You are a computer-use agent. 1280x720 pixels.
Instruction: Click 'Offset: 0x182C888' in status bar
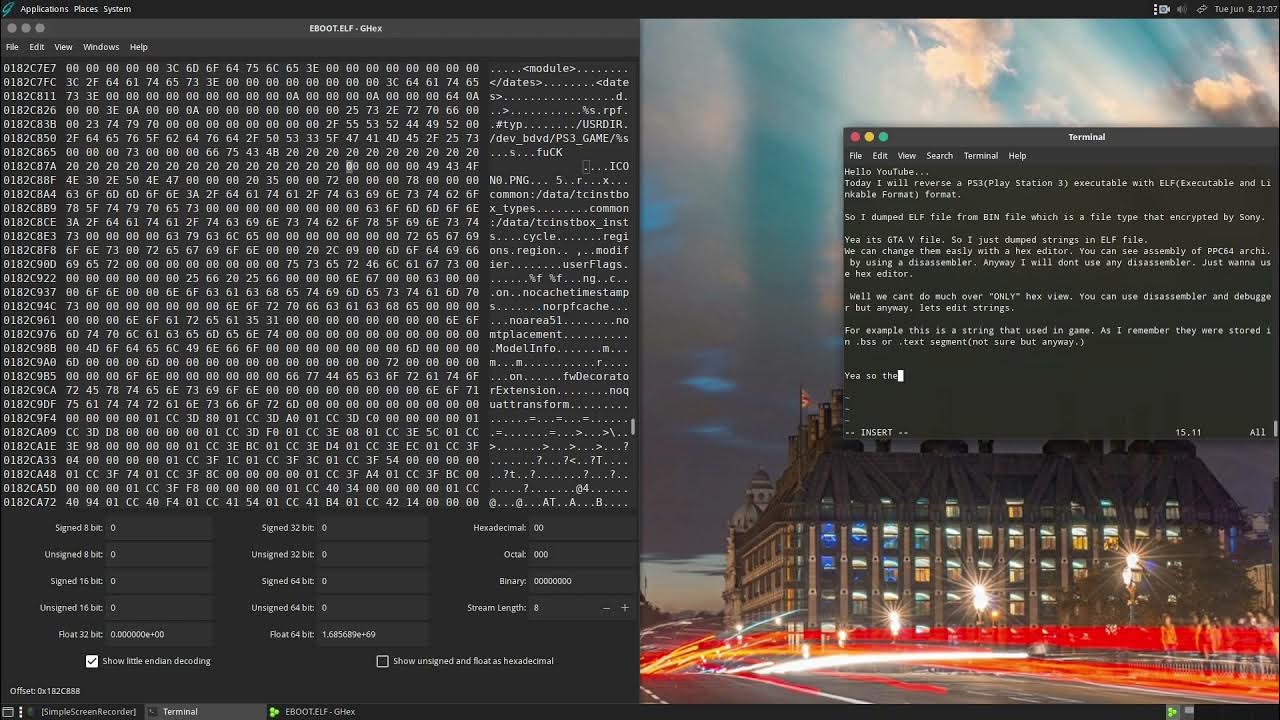pos(45,691)
